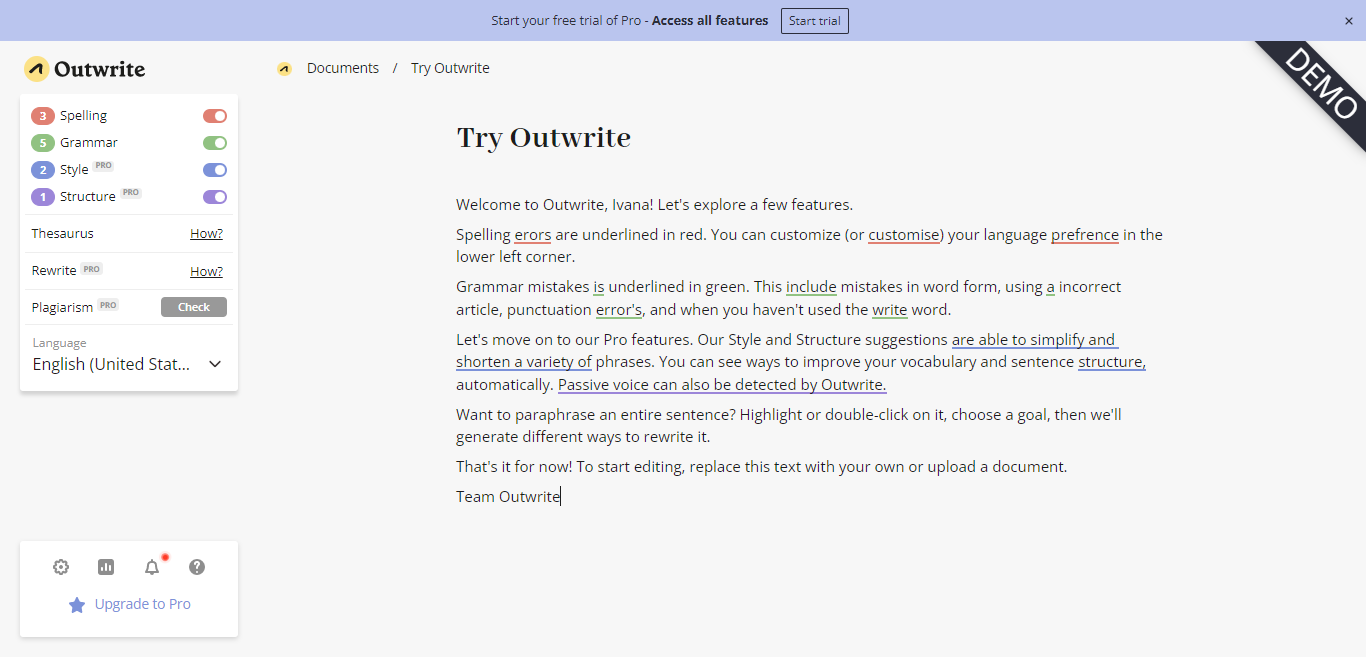Viewport: 1366px width, 657px height.
Task: Click the misspelled word "erors"
Action: [x=532, y=235]
